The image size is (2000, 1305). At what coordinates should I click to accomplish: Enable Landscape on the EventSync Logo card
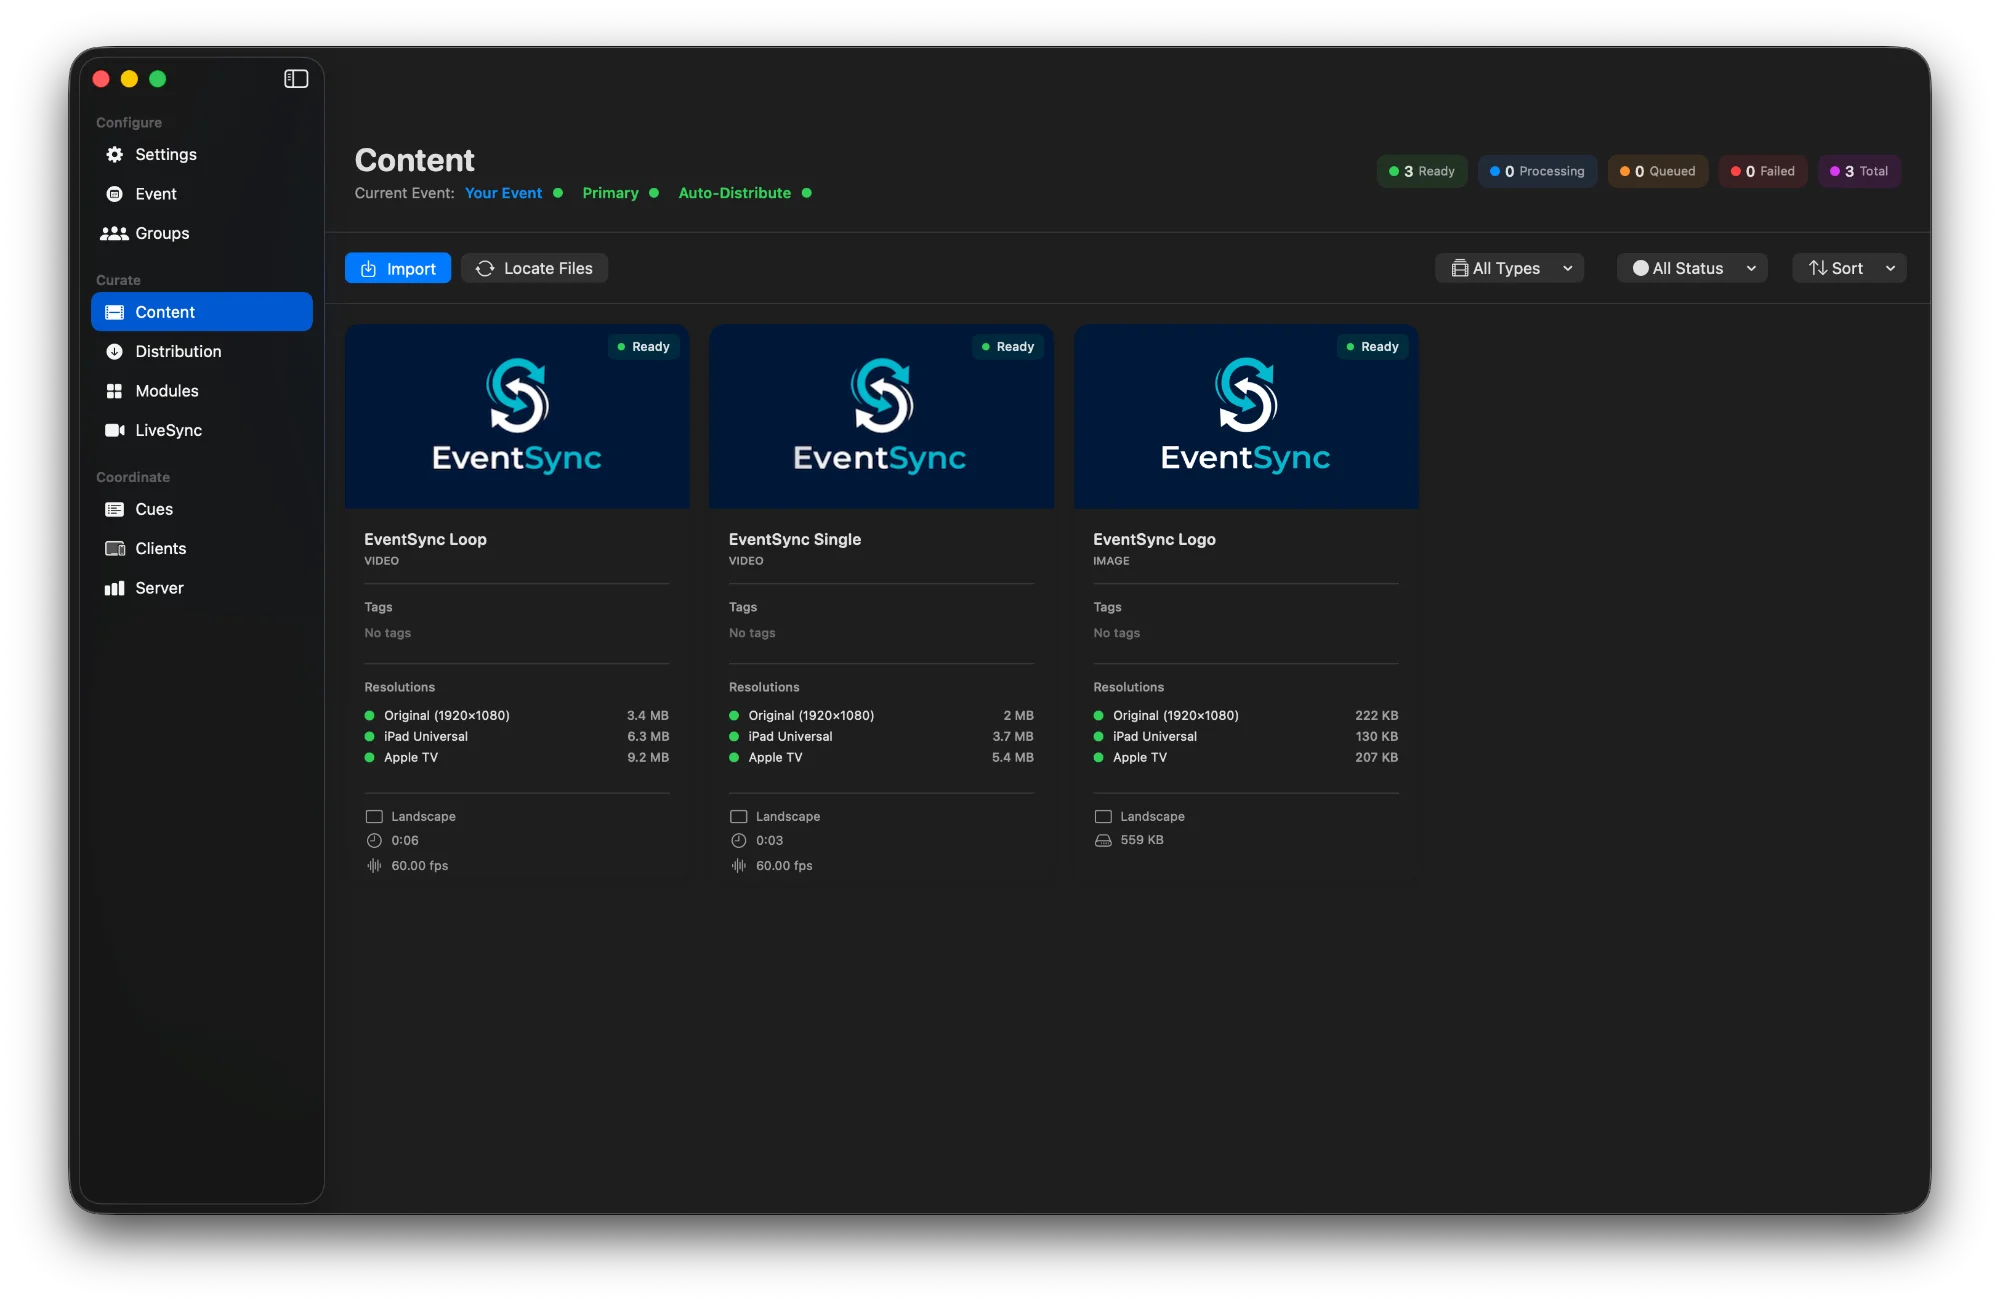(1104, 816)
